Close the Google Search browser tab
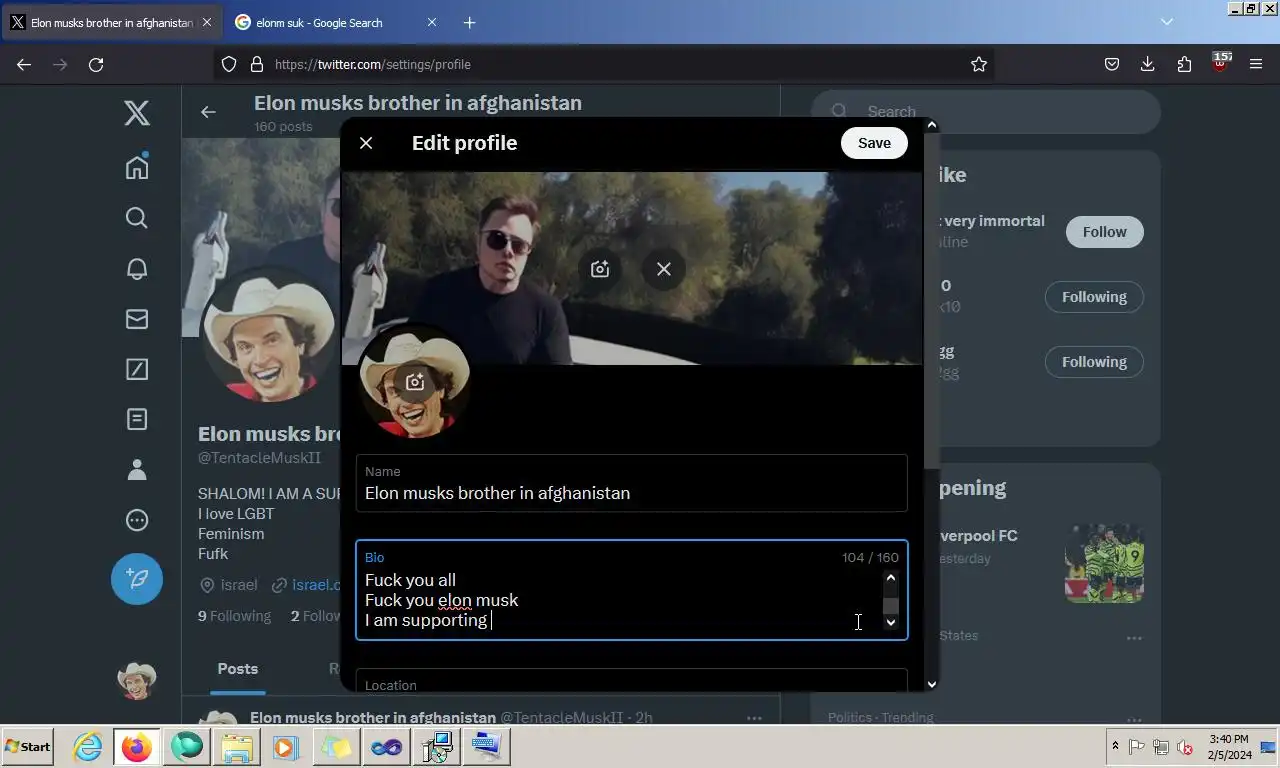The image size is (1280, 768). pos(432,22)
